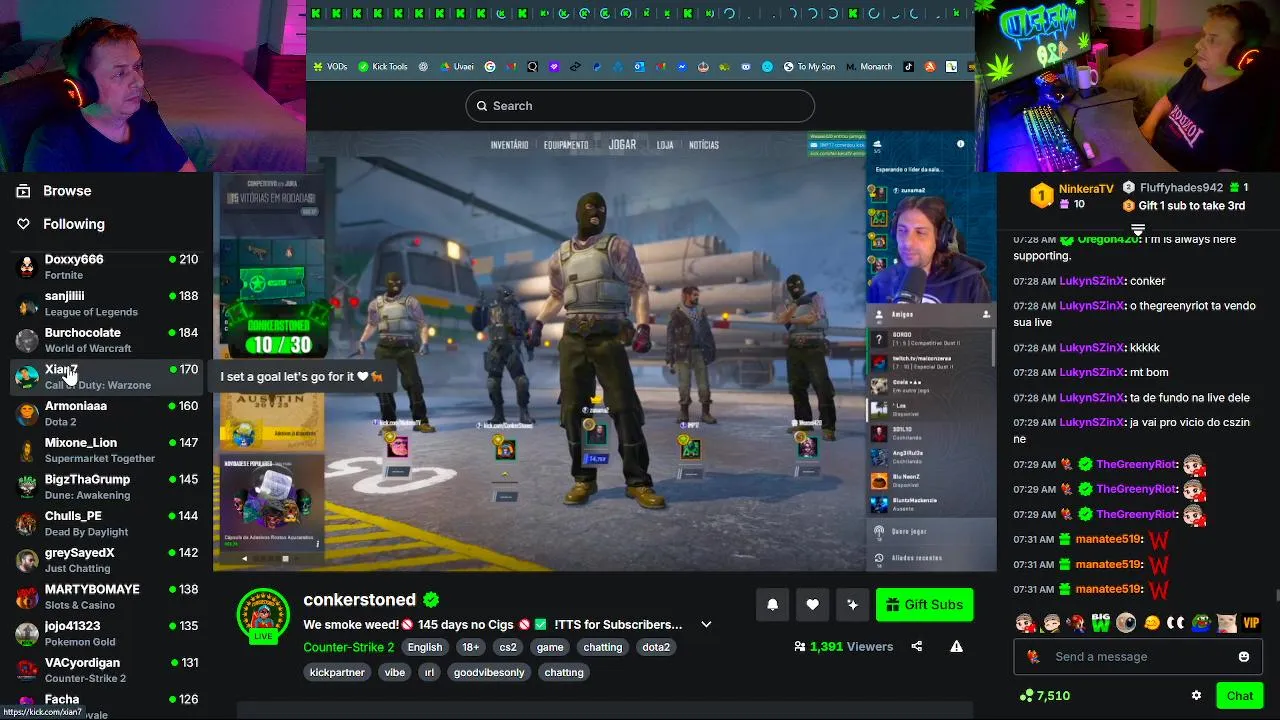Click the English tag
Image resolution: width=1280 pixels, height=720 pixels.
tap(424, 647)
